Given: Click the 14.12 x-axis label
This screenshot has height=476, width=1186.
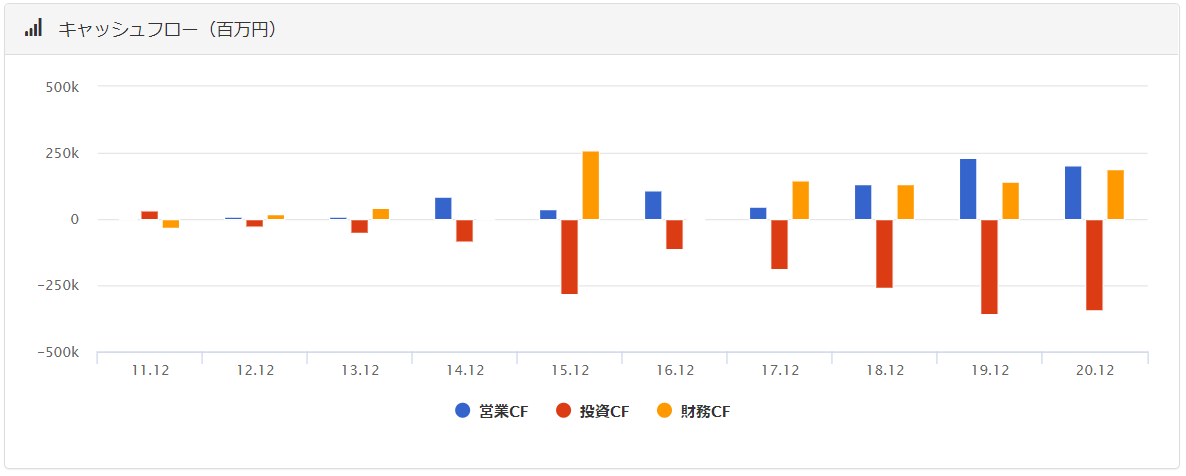Looking at the screenshot, I should (465, 371).
